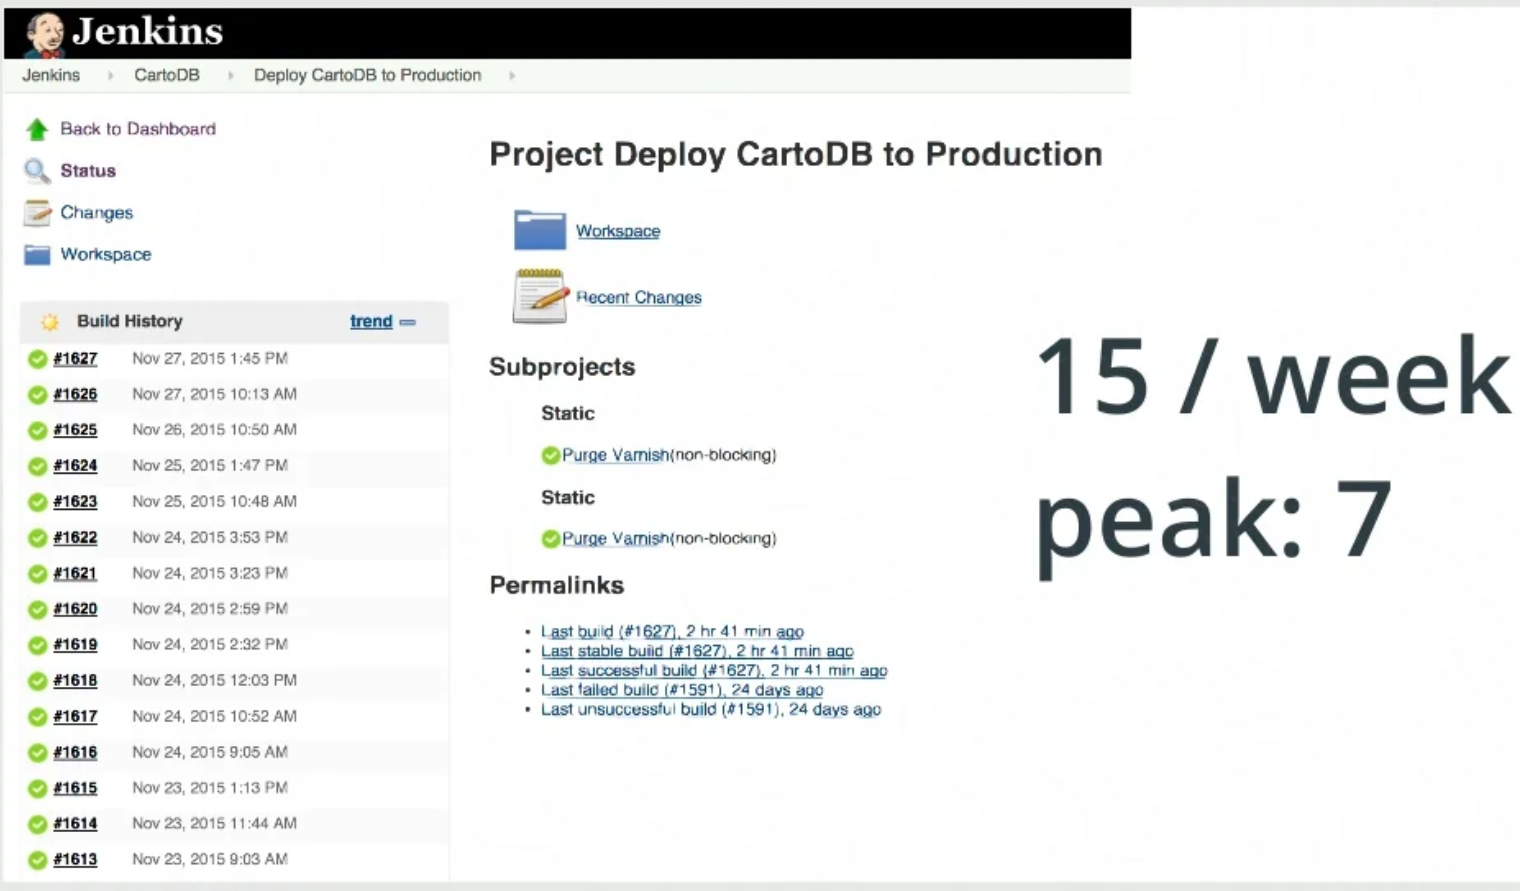Click green status ball beside first Purge Varnish
Viewport: 1520px width, 891px height.
coord(550,456)
